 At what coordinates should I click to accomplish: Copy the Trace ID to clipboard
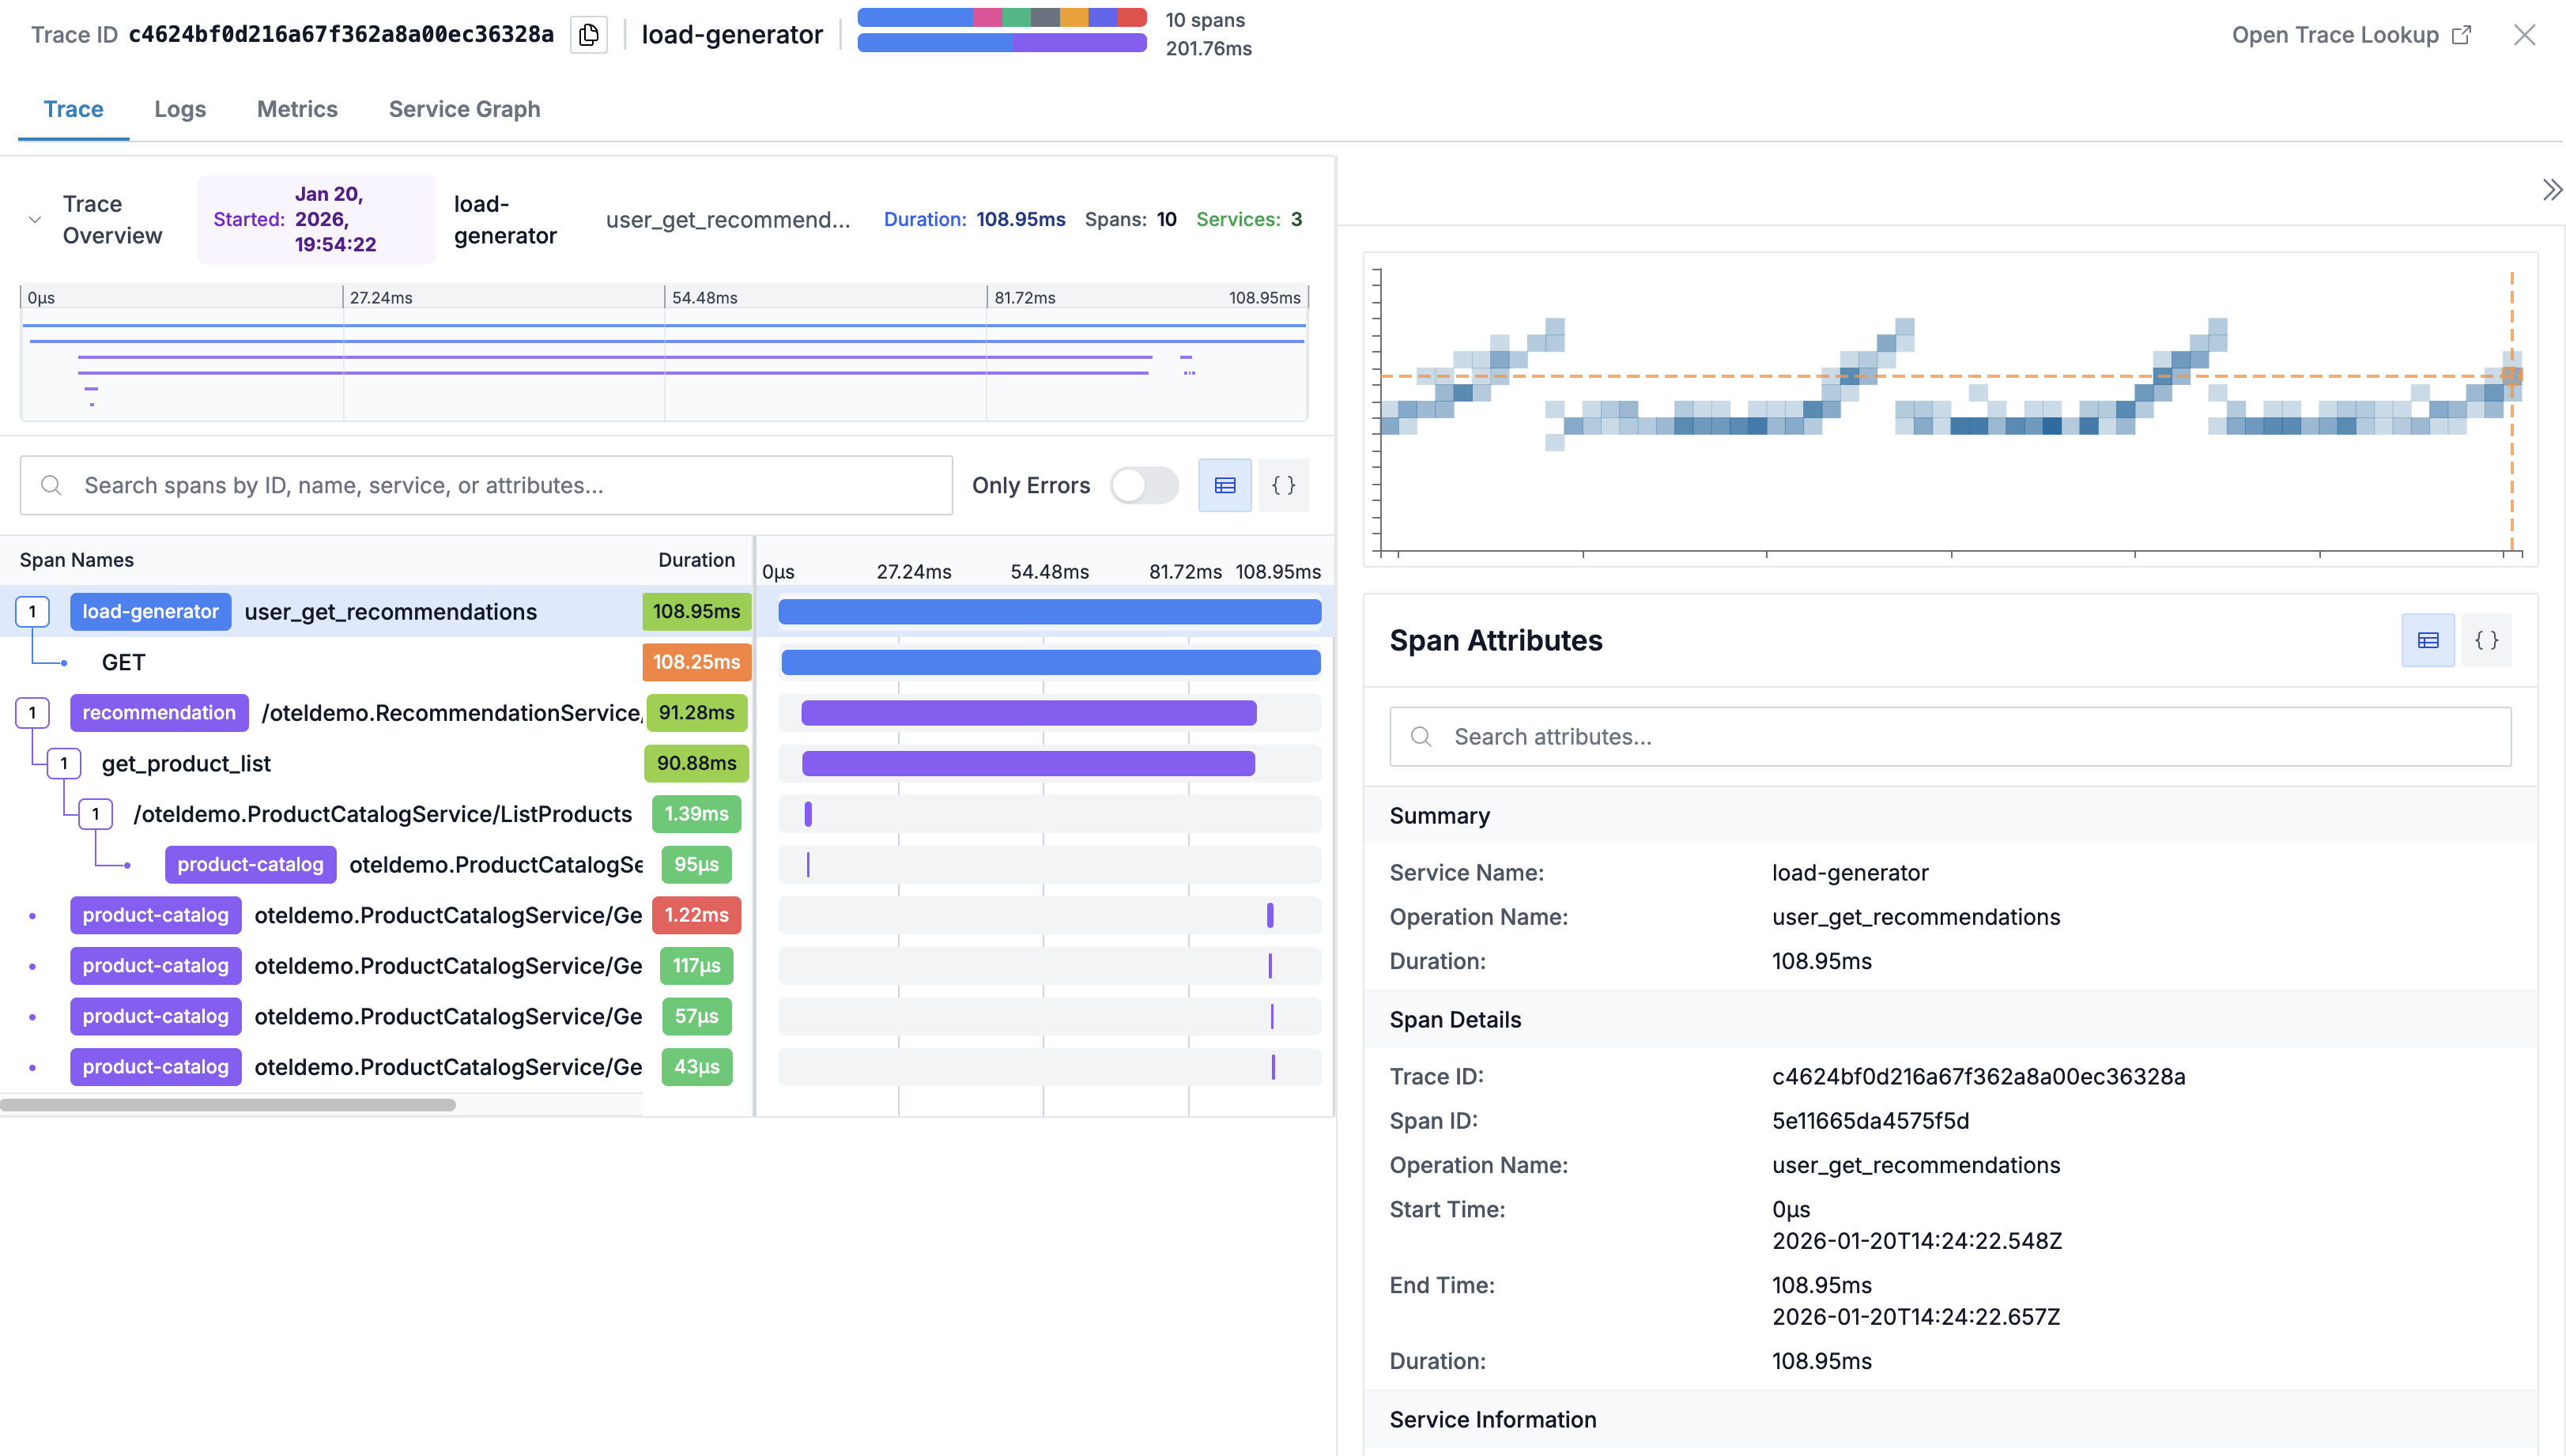click(x=588, y=35)
